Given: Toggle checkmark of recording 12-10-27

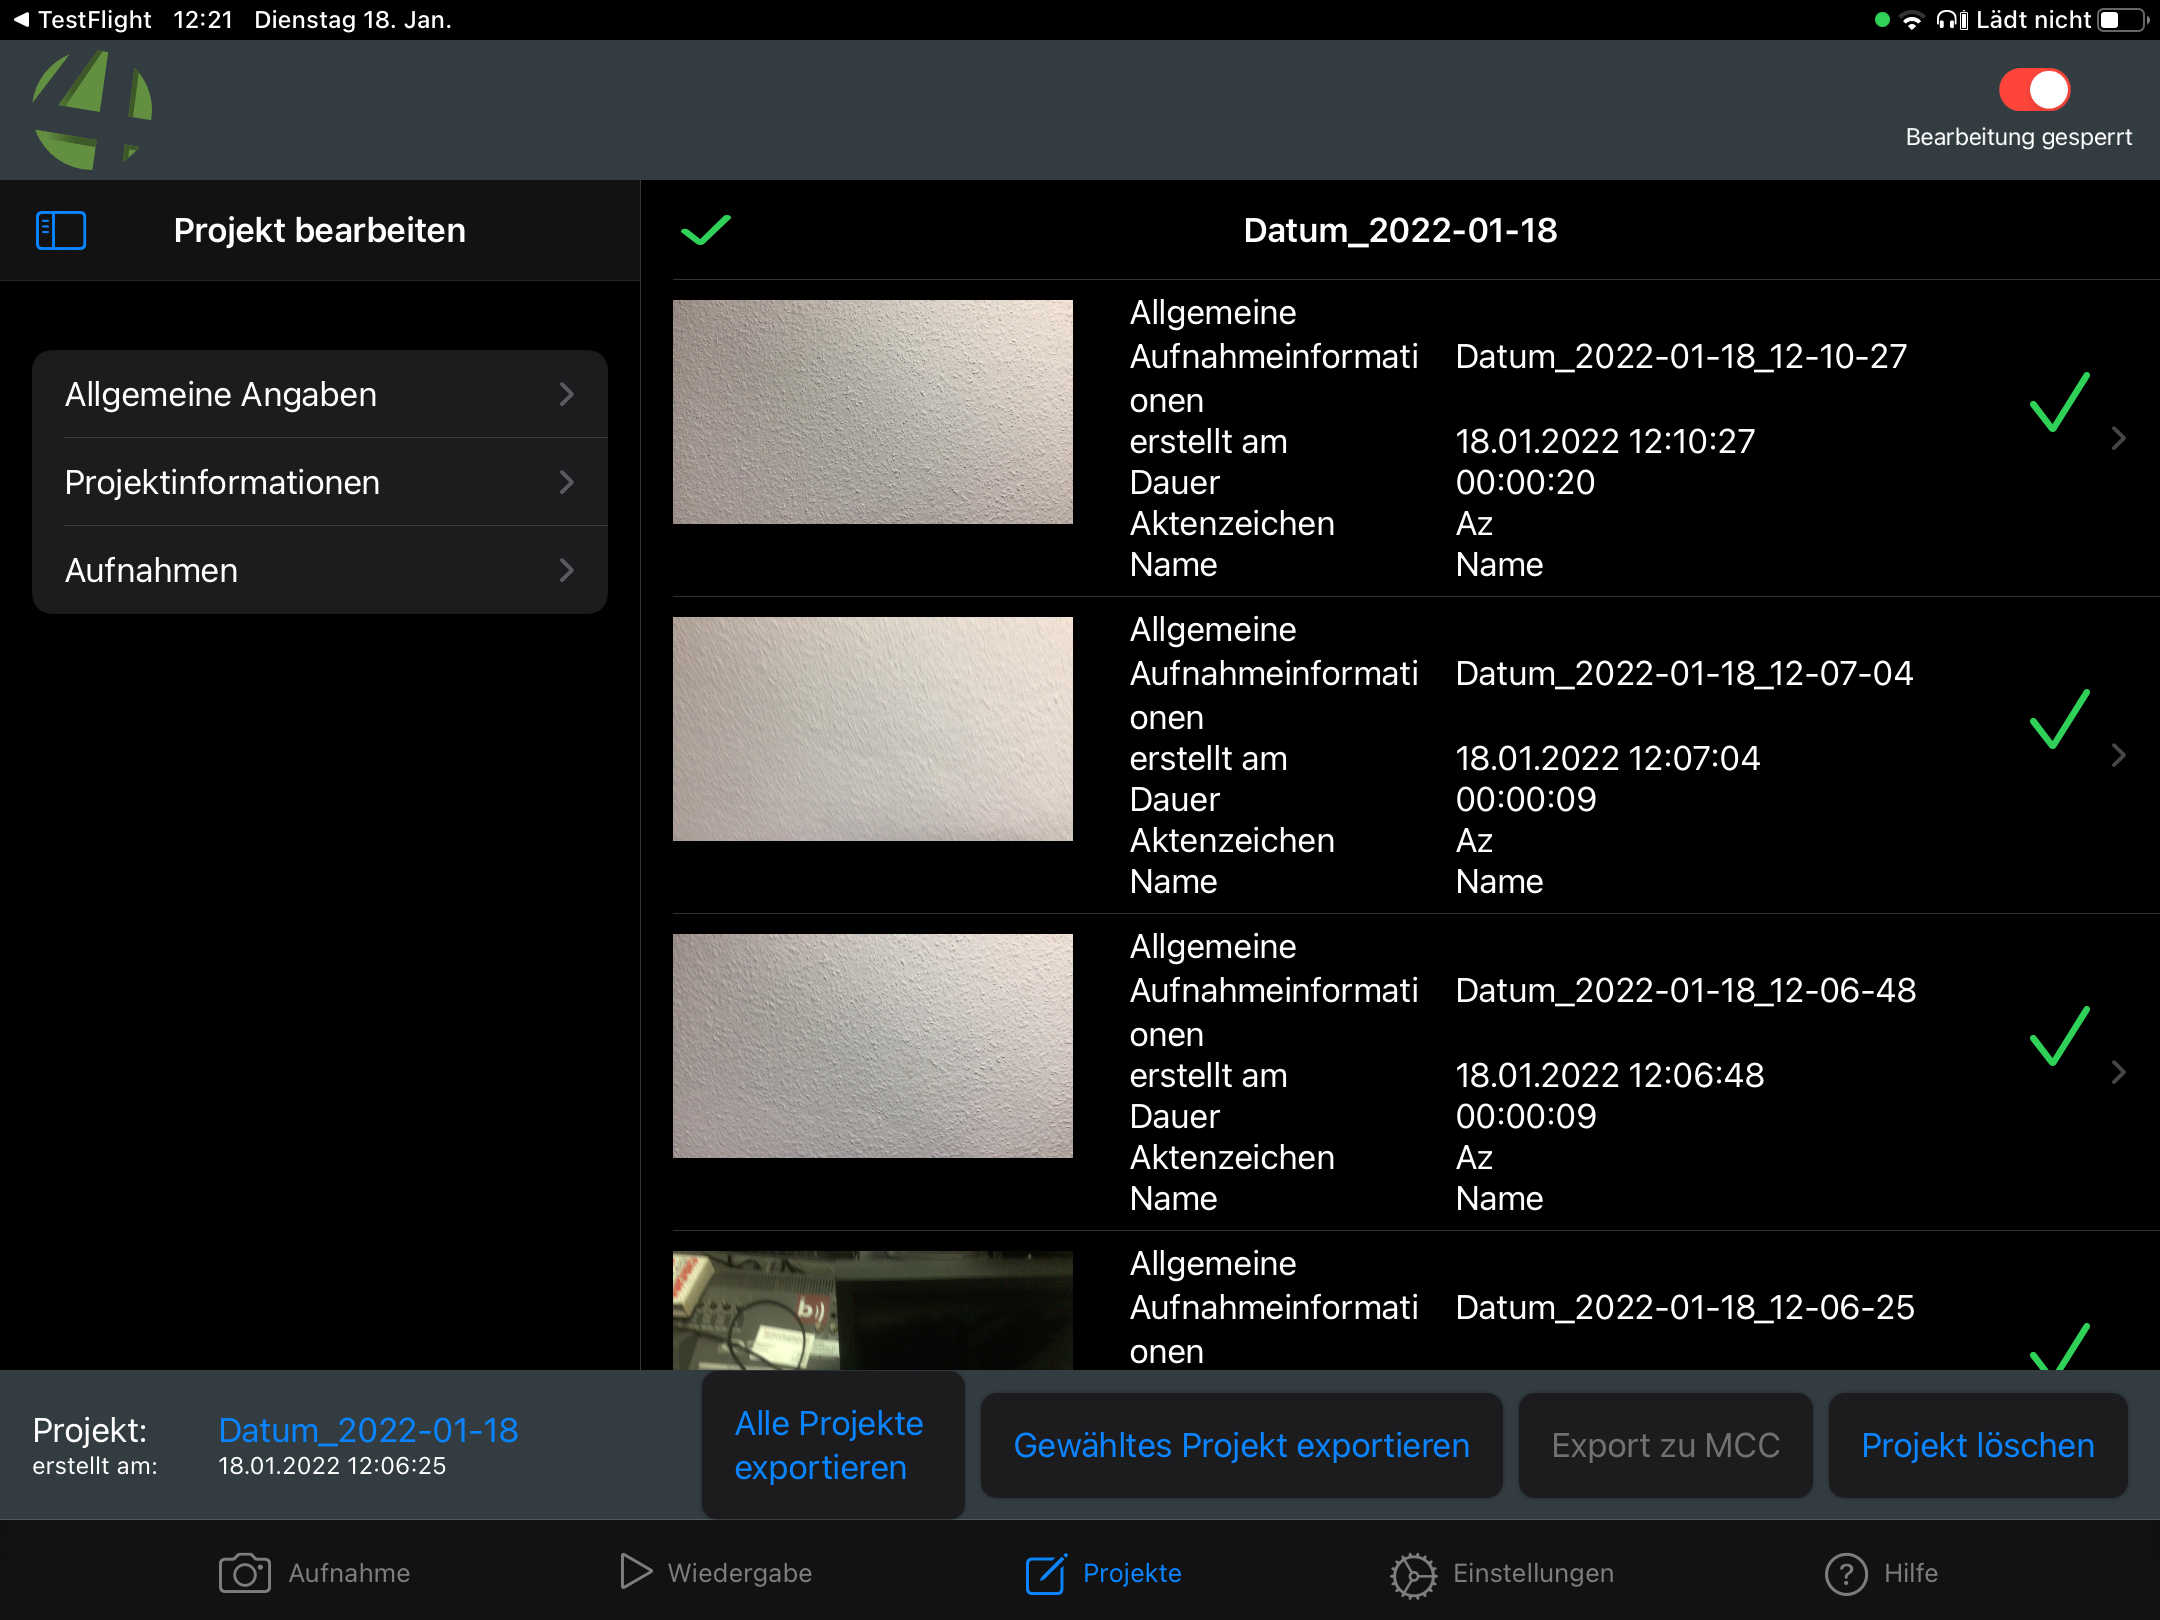Looking at the screenshot, I should point(2059,402).
